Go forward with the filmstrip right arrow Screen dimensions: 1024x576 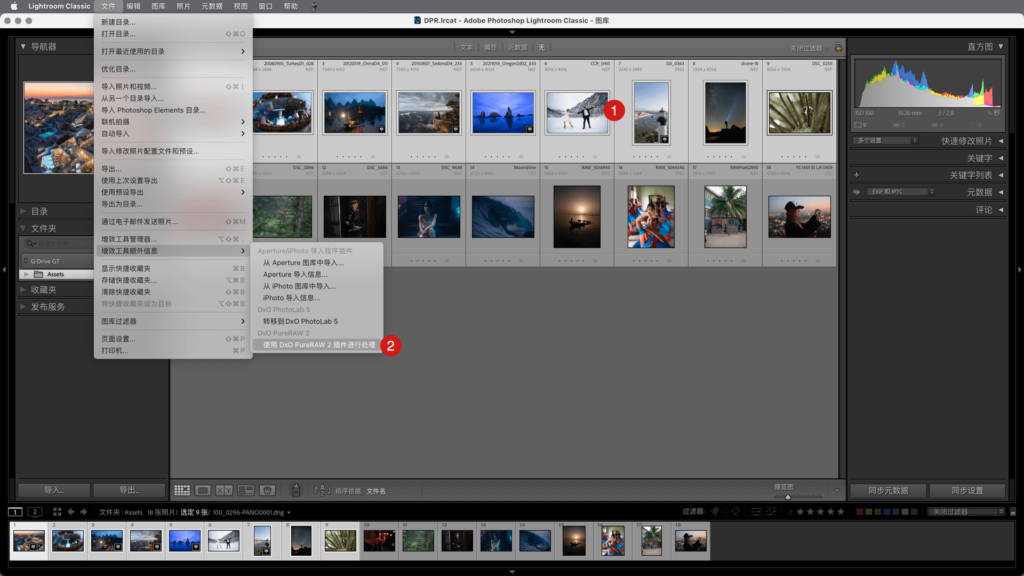pos(84,512)
